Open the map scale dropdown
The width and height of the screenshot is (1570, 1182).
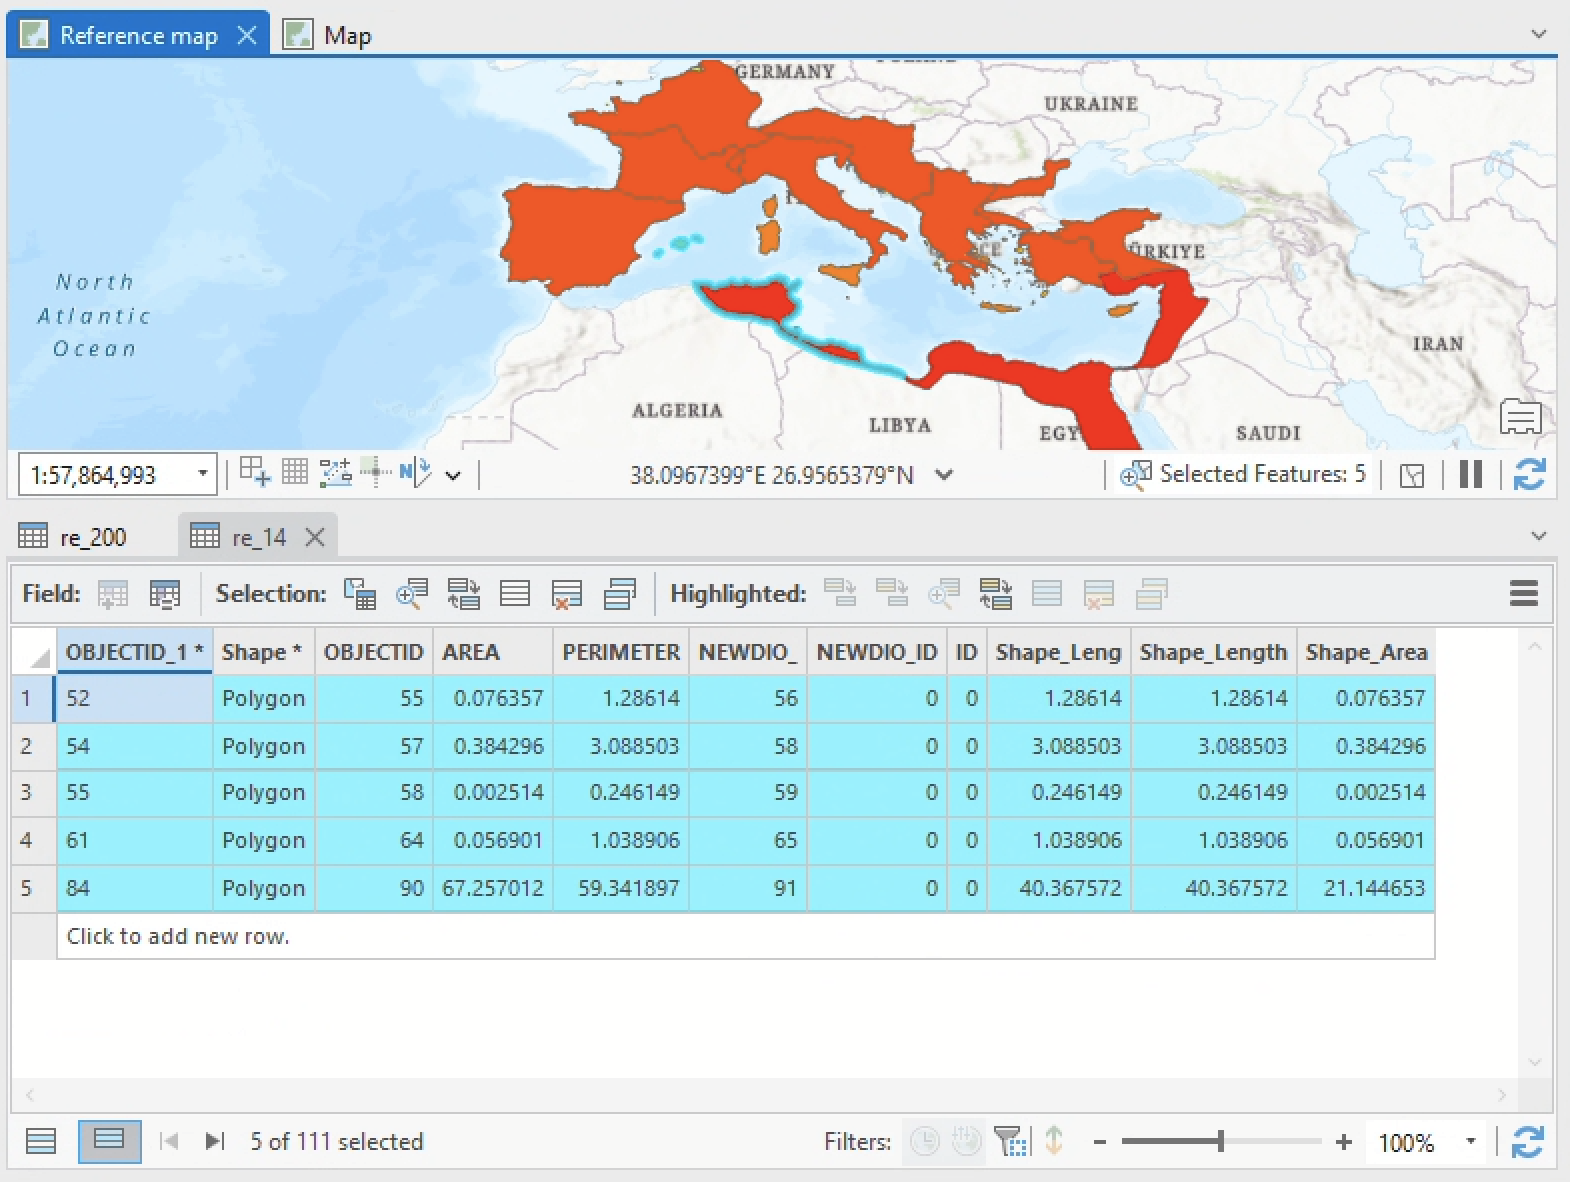(x=202, y=474)
